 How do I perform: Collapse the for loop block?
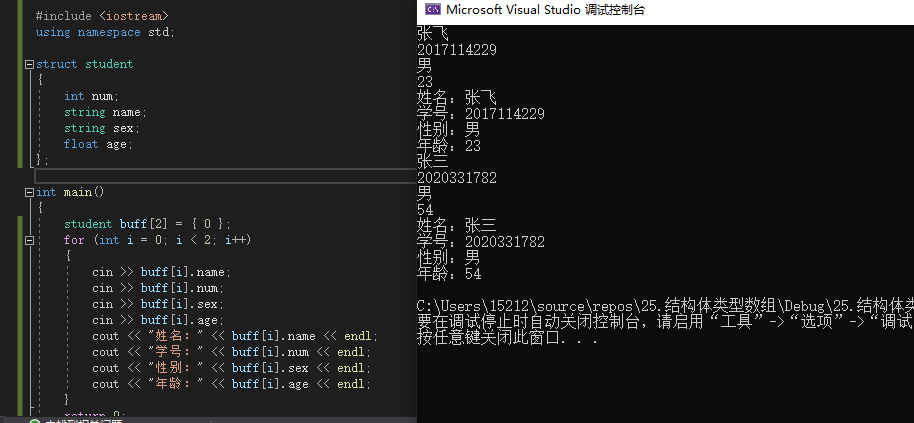point(29,240)
